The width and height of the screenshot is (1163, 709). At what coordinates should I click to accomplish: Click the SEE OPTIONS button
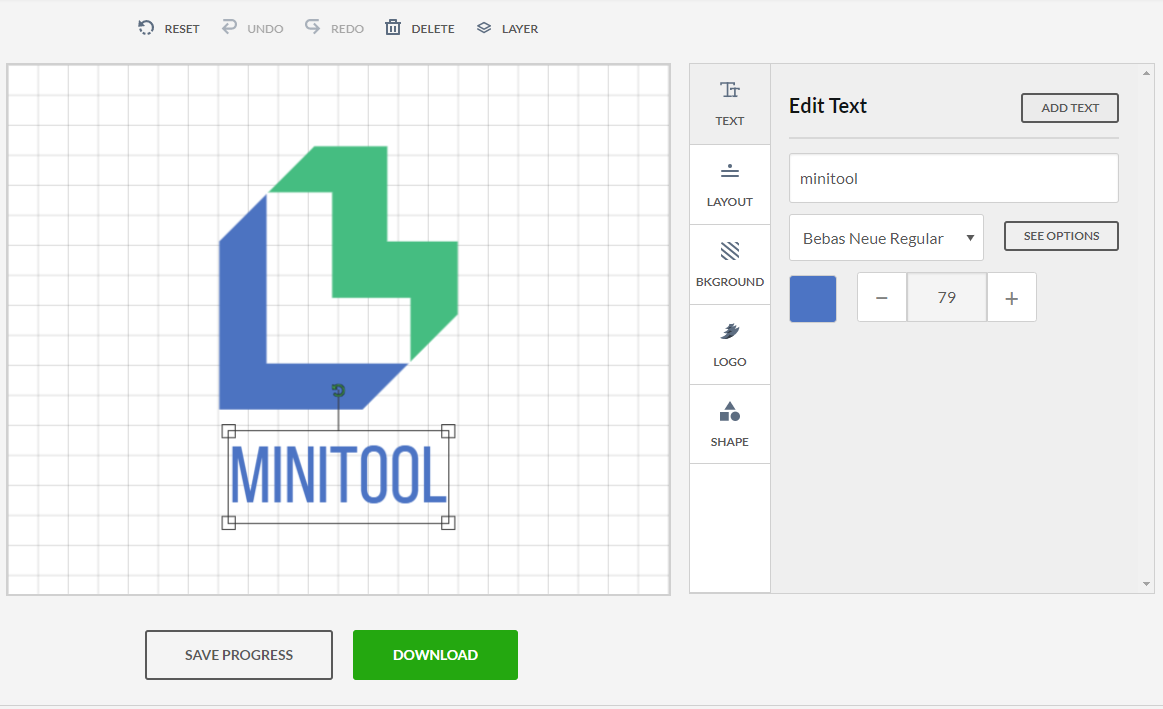tap(1061, 236)
